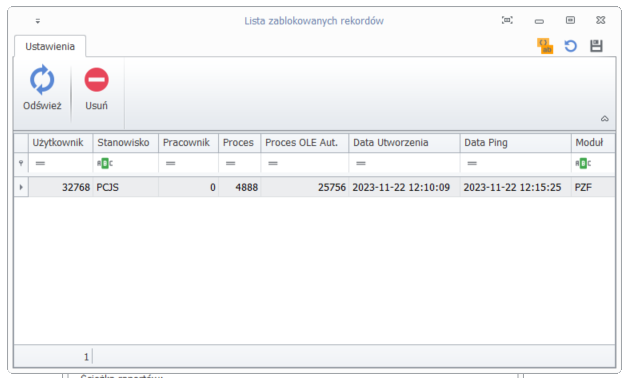Collapse the ribbon with the chevron

tap(604, 119)
